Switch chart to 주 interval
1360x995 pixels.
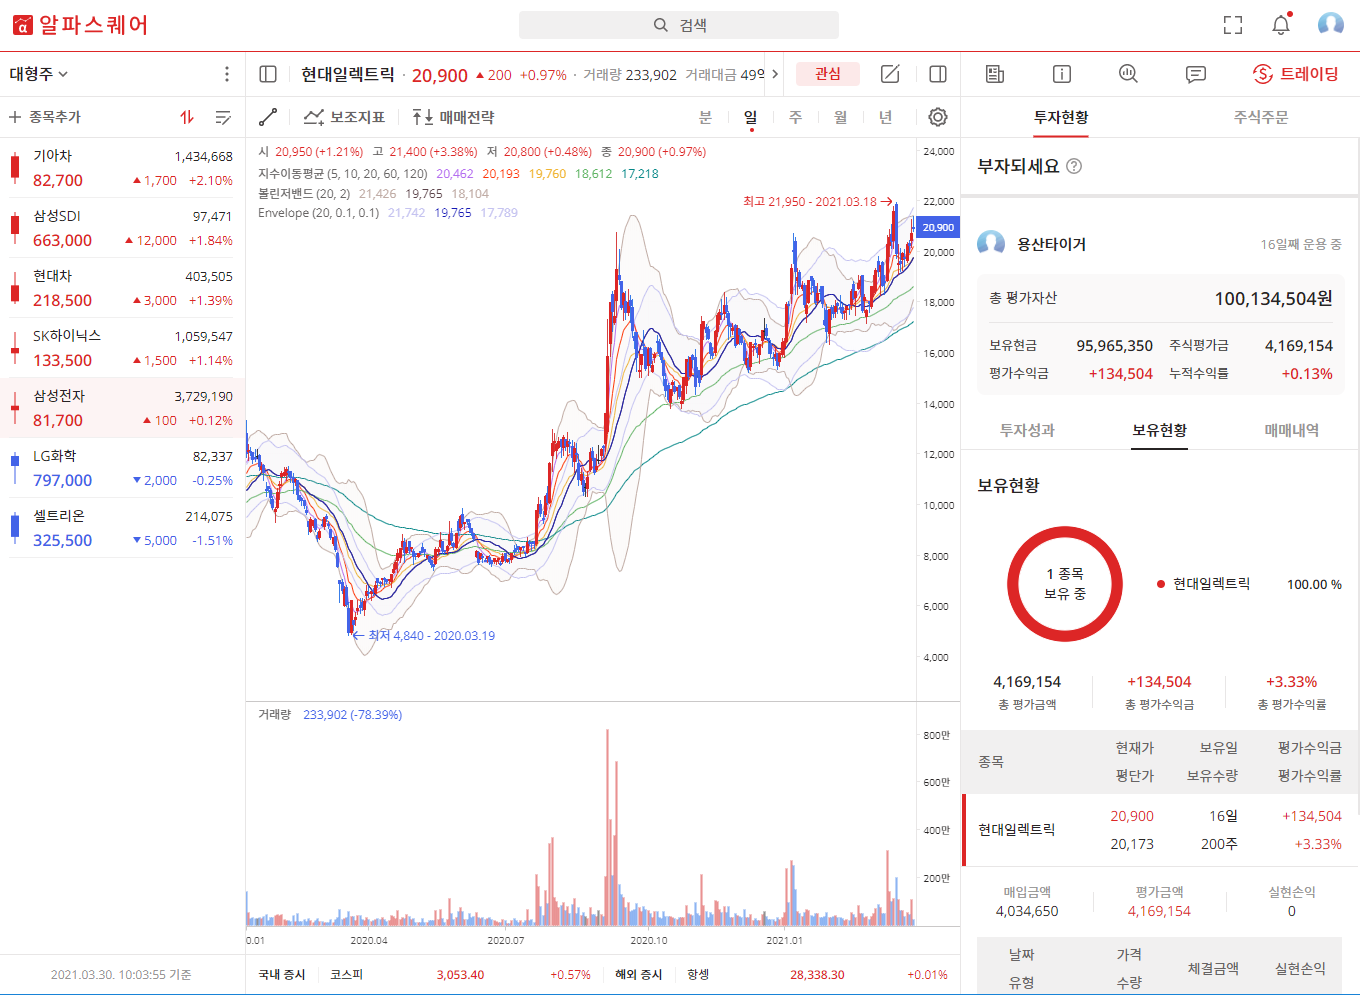tap(795, 117)
